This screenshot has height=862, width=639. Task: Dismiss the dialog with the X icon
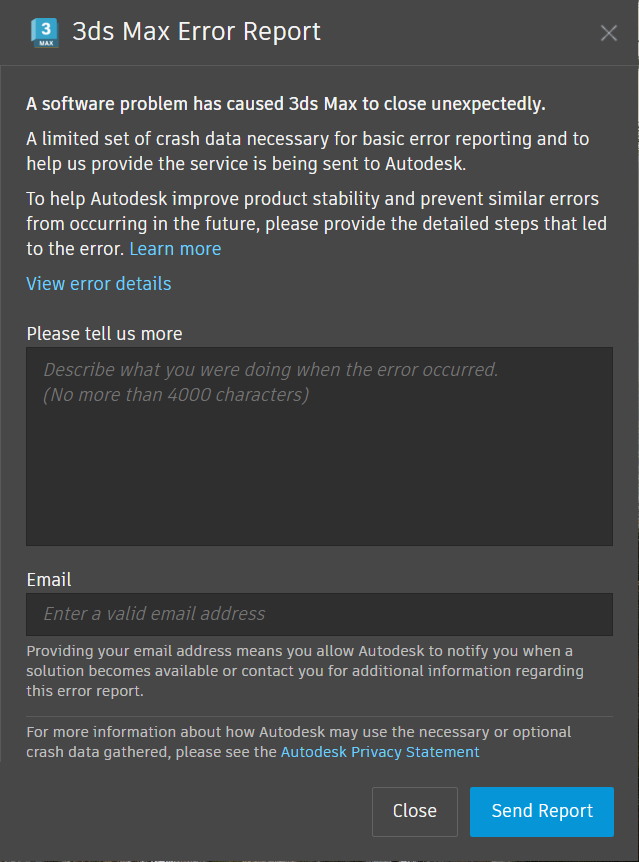point(609,33)
